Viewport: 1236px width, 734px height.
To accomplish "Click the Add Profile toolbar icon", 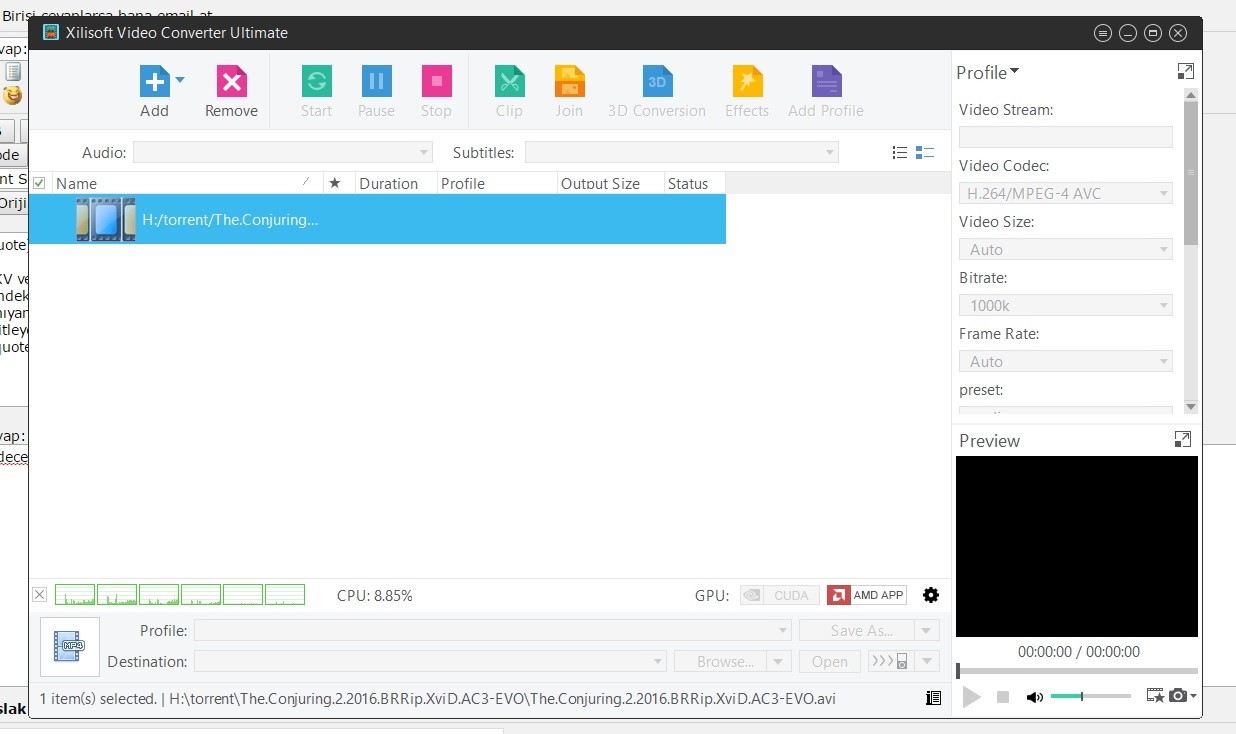I will point(826,81).
